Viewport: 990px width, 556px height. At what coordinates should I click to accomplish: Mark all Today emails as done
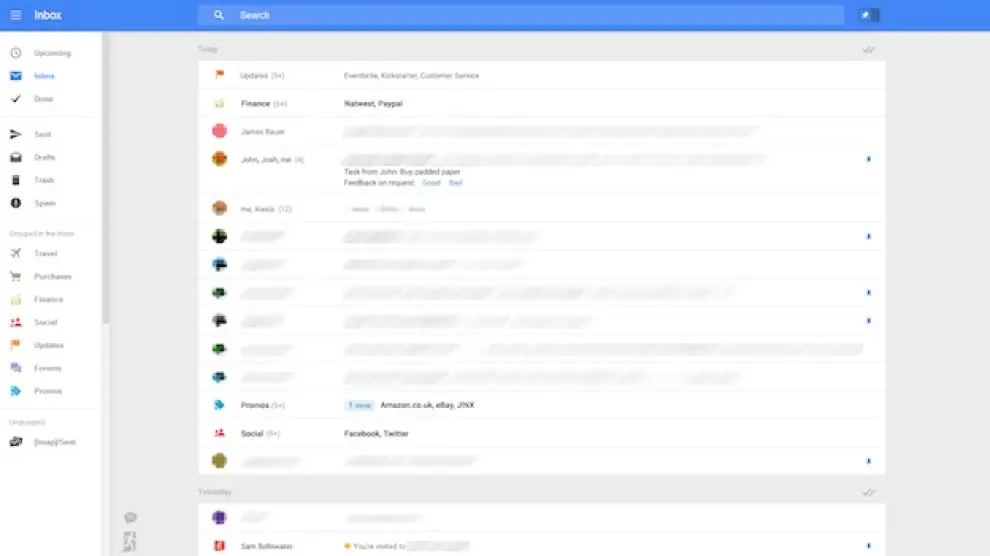[868, 49]
